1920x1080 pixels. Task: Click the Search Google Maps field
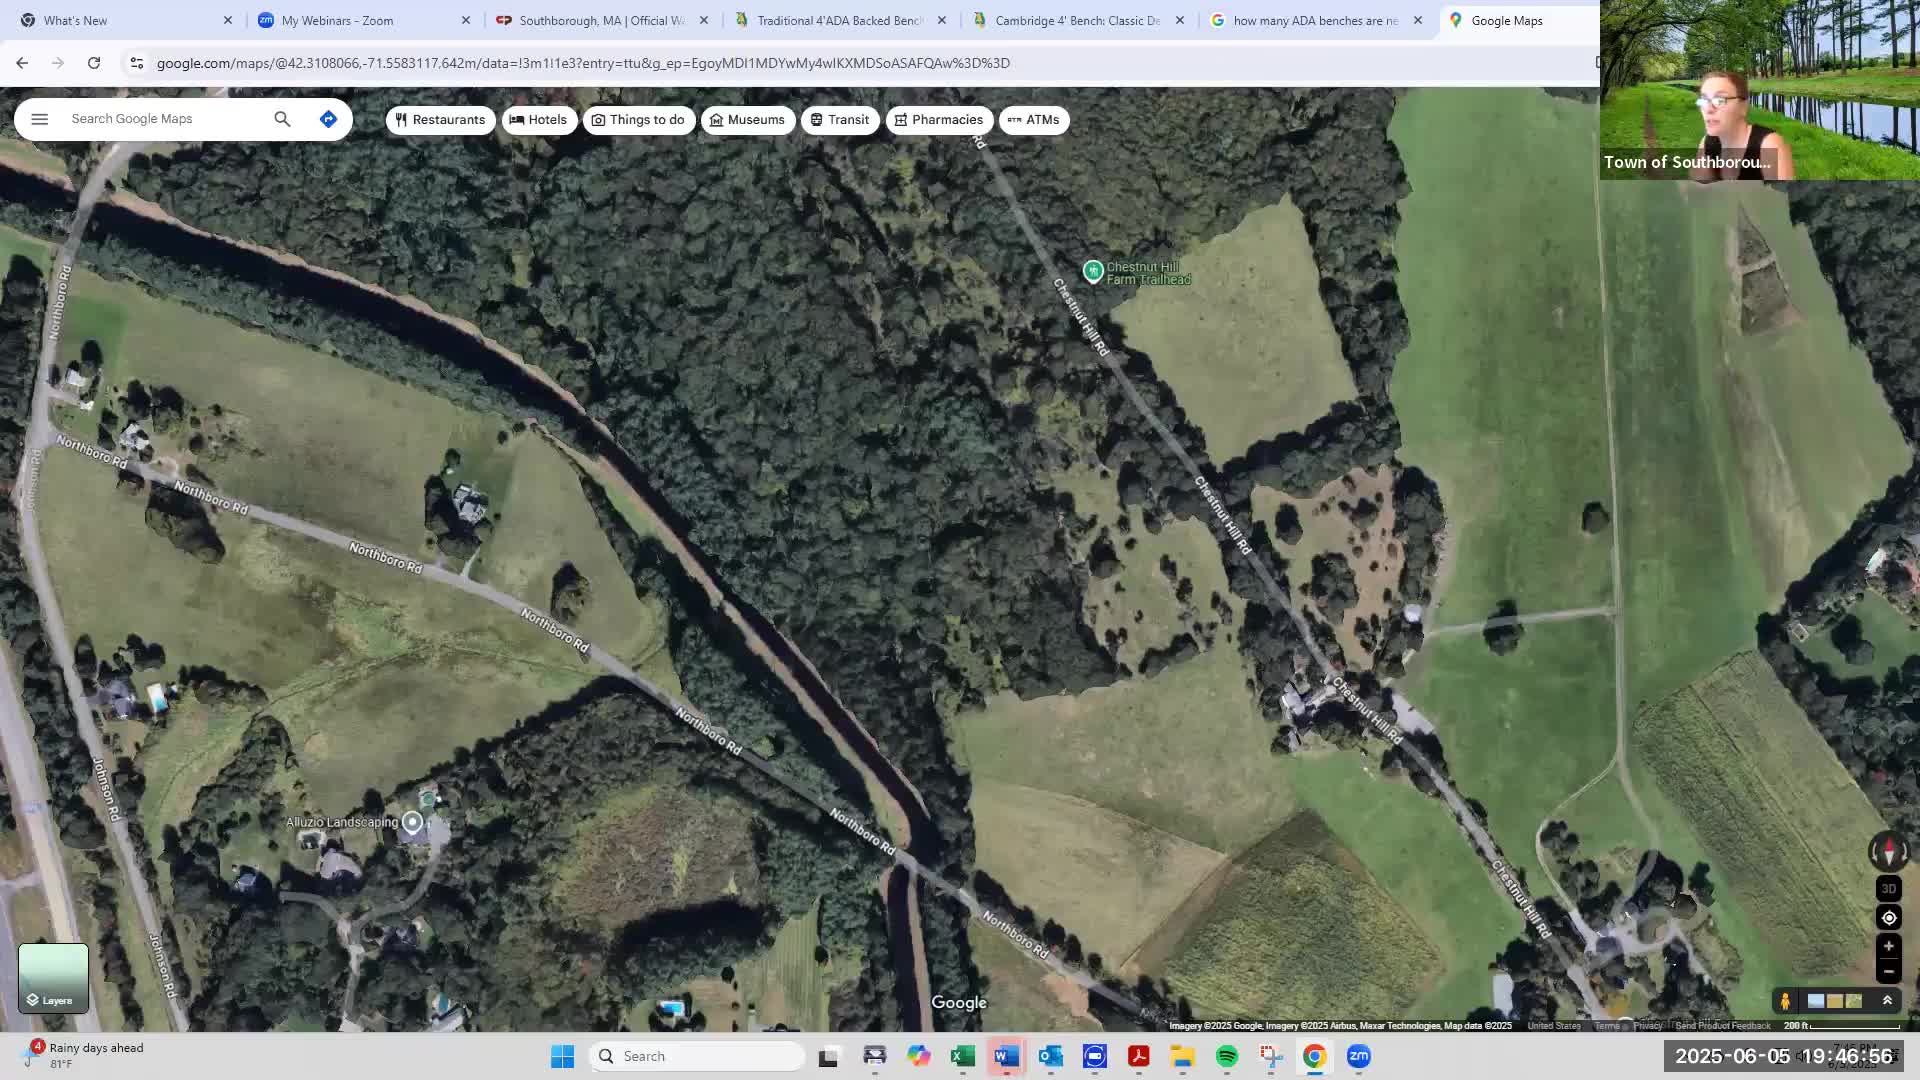click(x=165, y=119)
